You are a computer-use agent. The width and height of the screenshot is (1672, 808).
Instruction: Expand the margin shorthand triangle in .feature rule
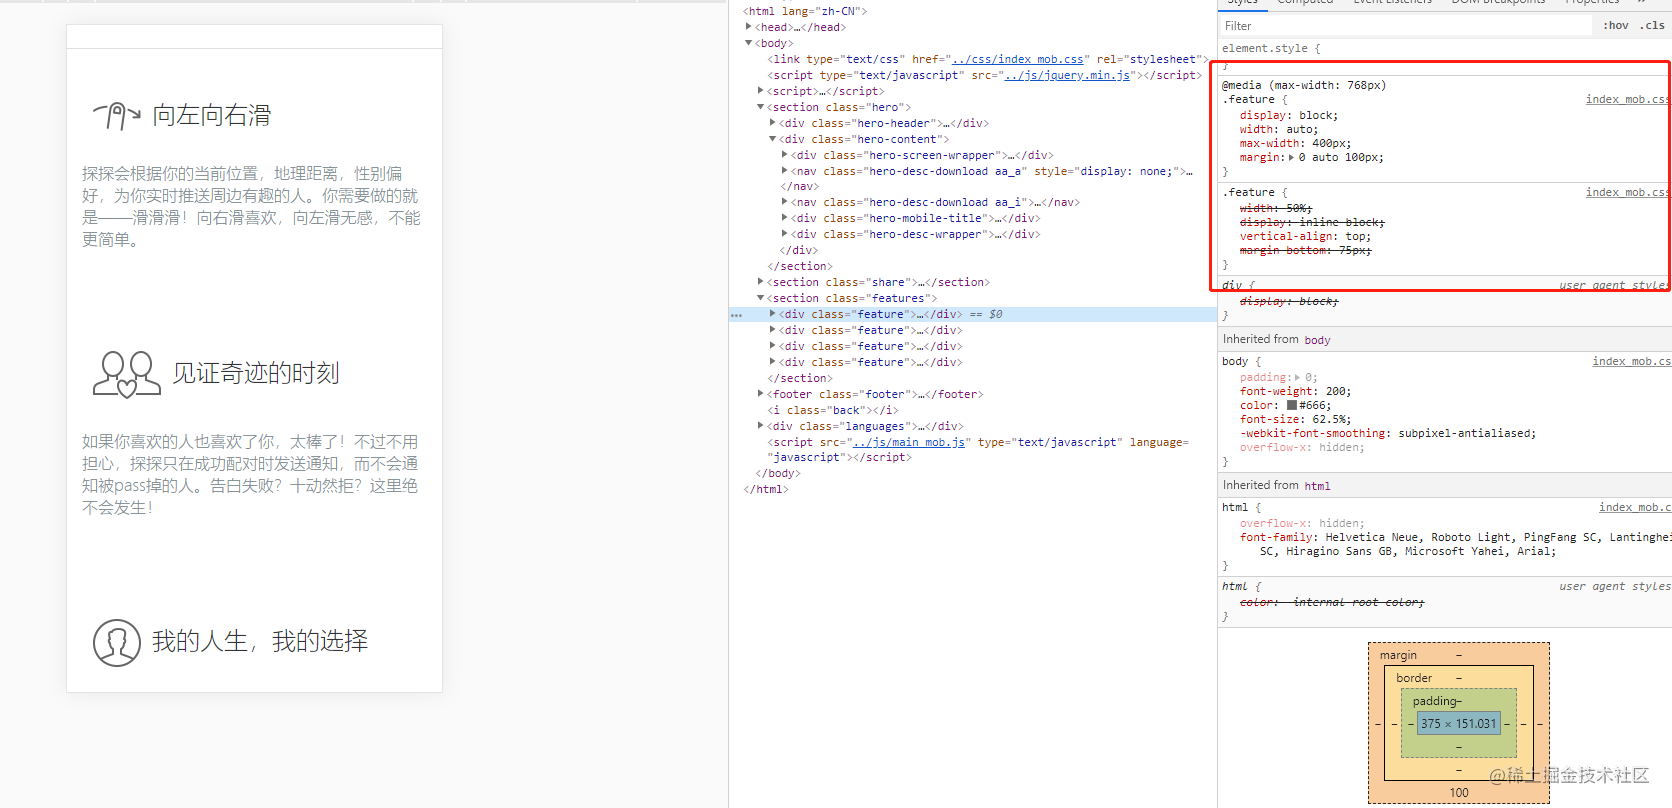[1291, 158]
